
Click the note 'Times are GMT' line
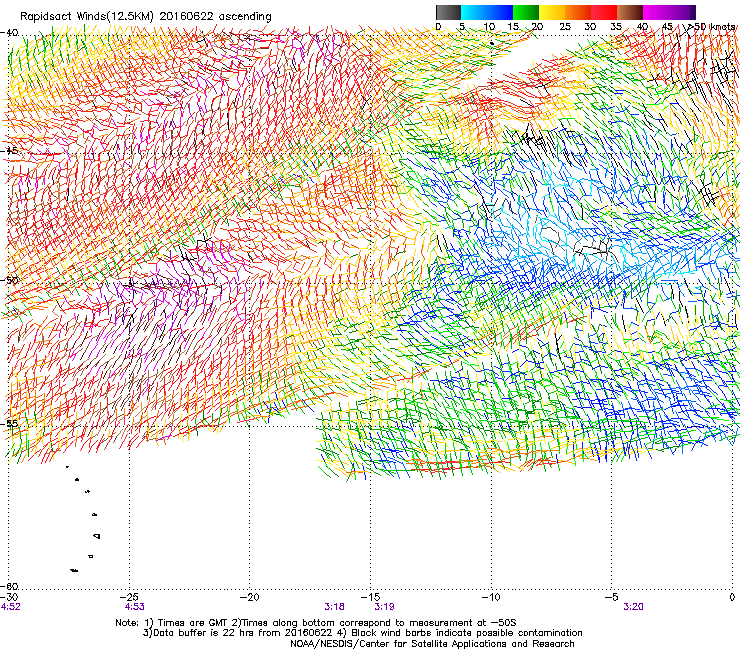tap(316, 623)
